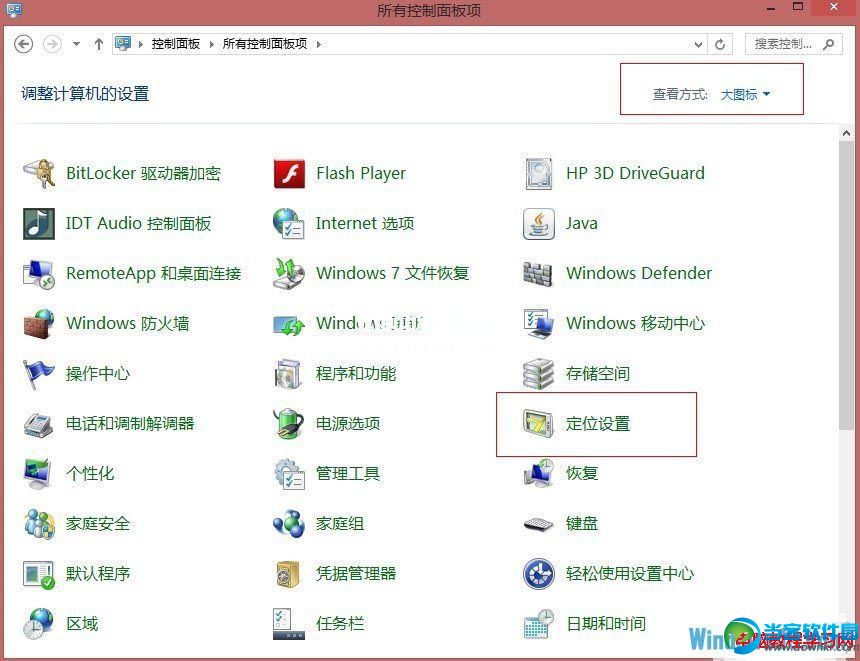Open 存储空间 drives icon
The width and height of the screenshot is (860, 661).
coord(539,374)
